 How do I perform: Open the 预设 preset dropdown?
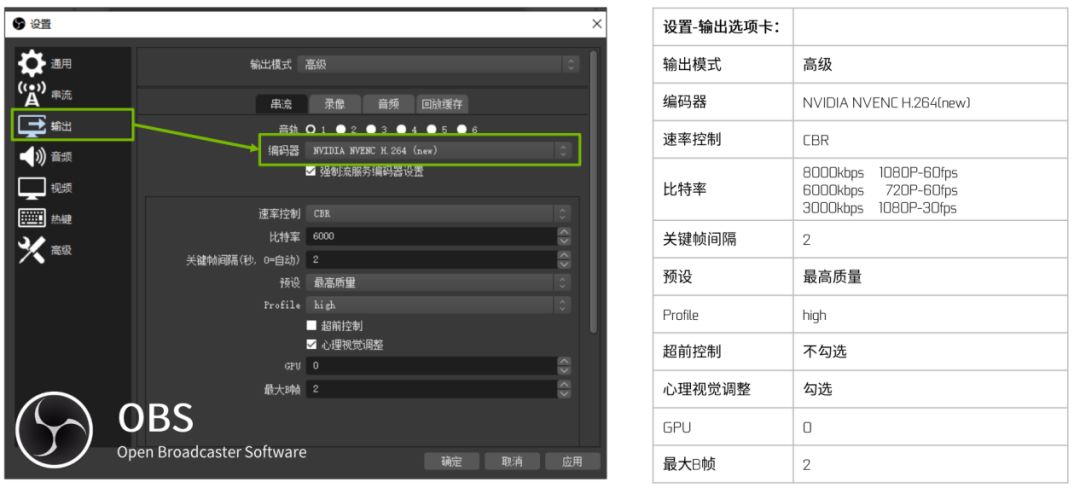coord(438,282)
